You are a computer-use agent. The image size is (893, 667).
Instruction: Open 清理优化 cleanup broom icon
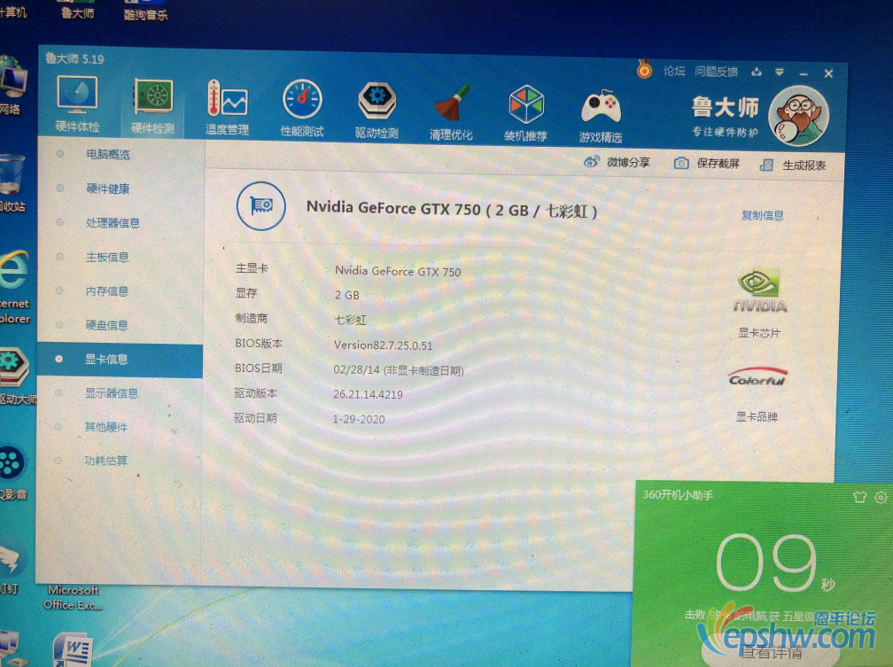[451, 112]
